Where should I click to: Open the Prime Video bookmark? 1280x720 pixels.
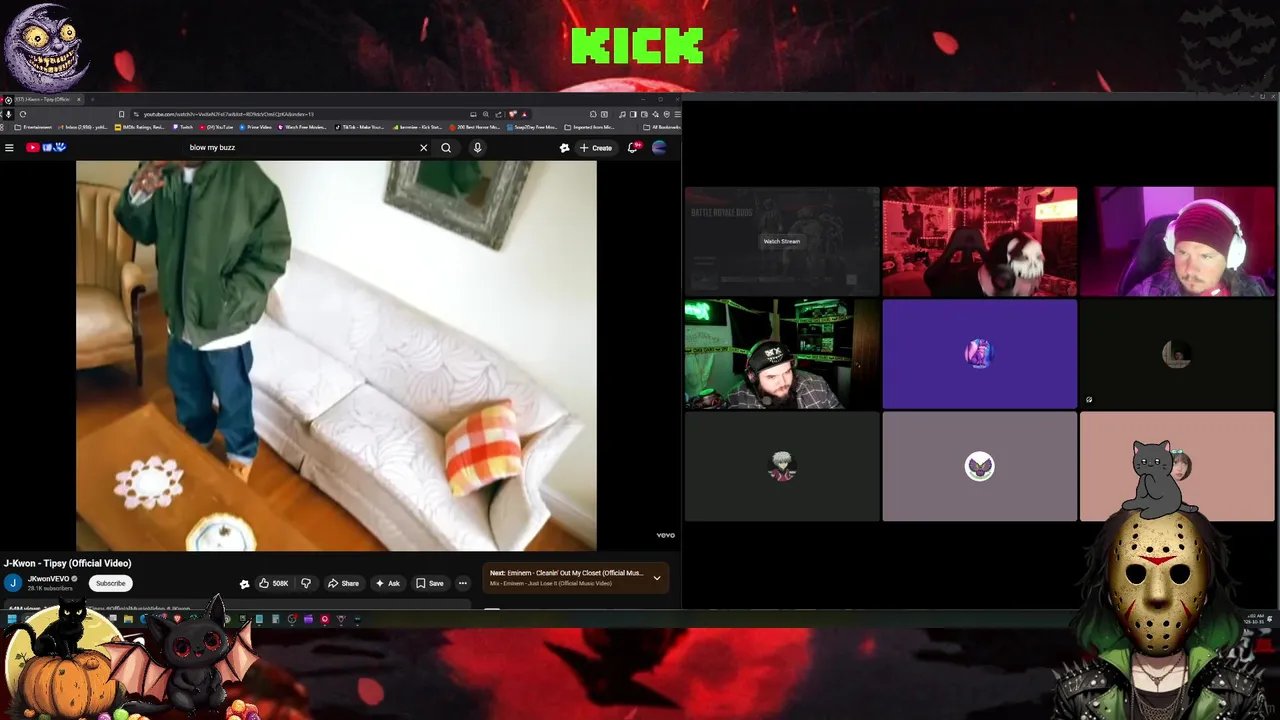point(254,127)
